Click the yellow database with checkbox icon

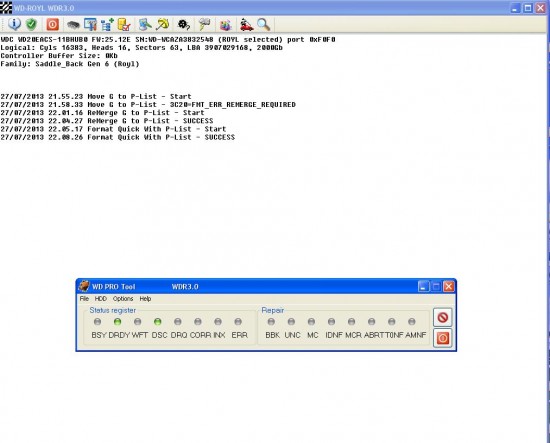124,25
